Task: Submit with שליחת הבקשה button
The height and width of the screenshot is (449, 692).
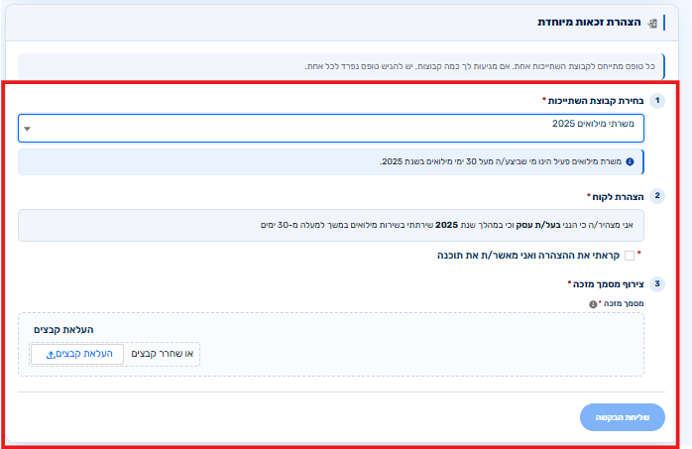Action: [622, 417]
